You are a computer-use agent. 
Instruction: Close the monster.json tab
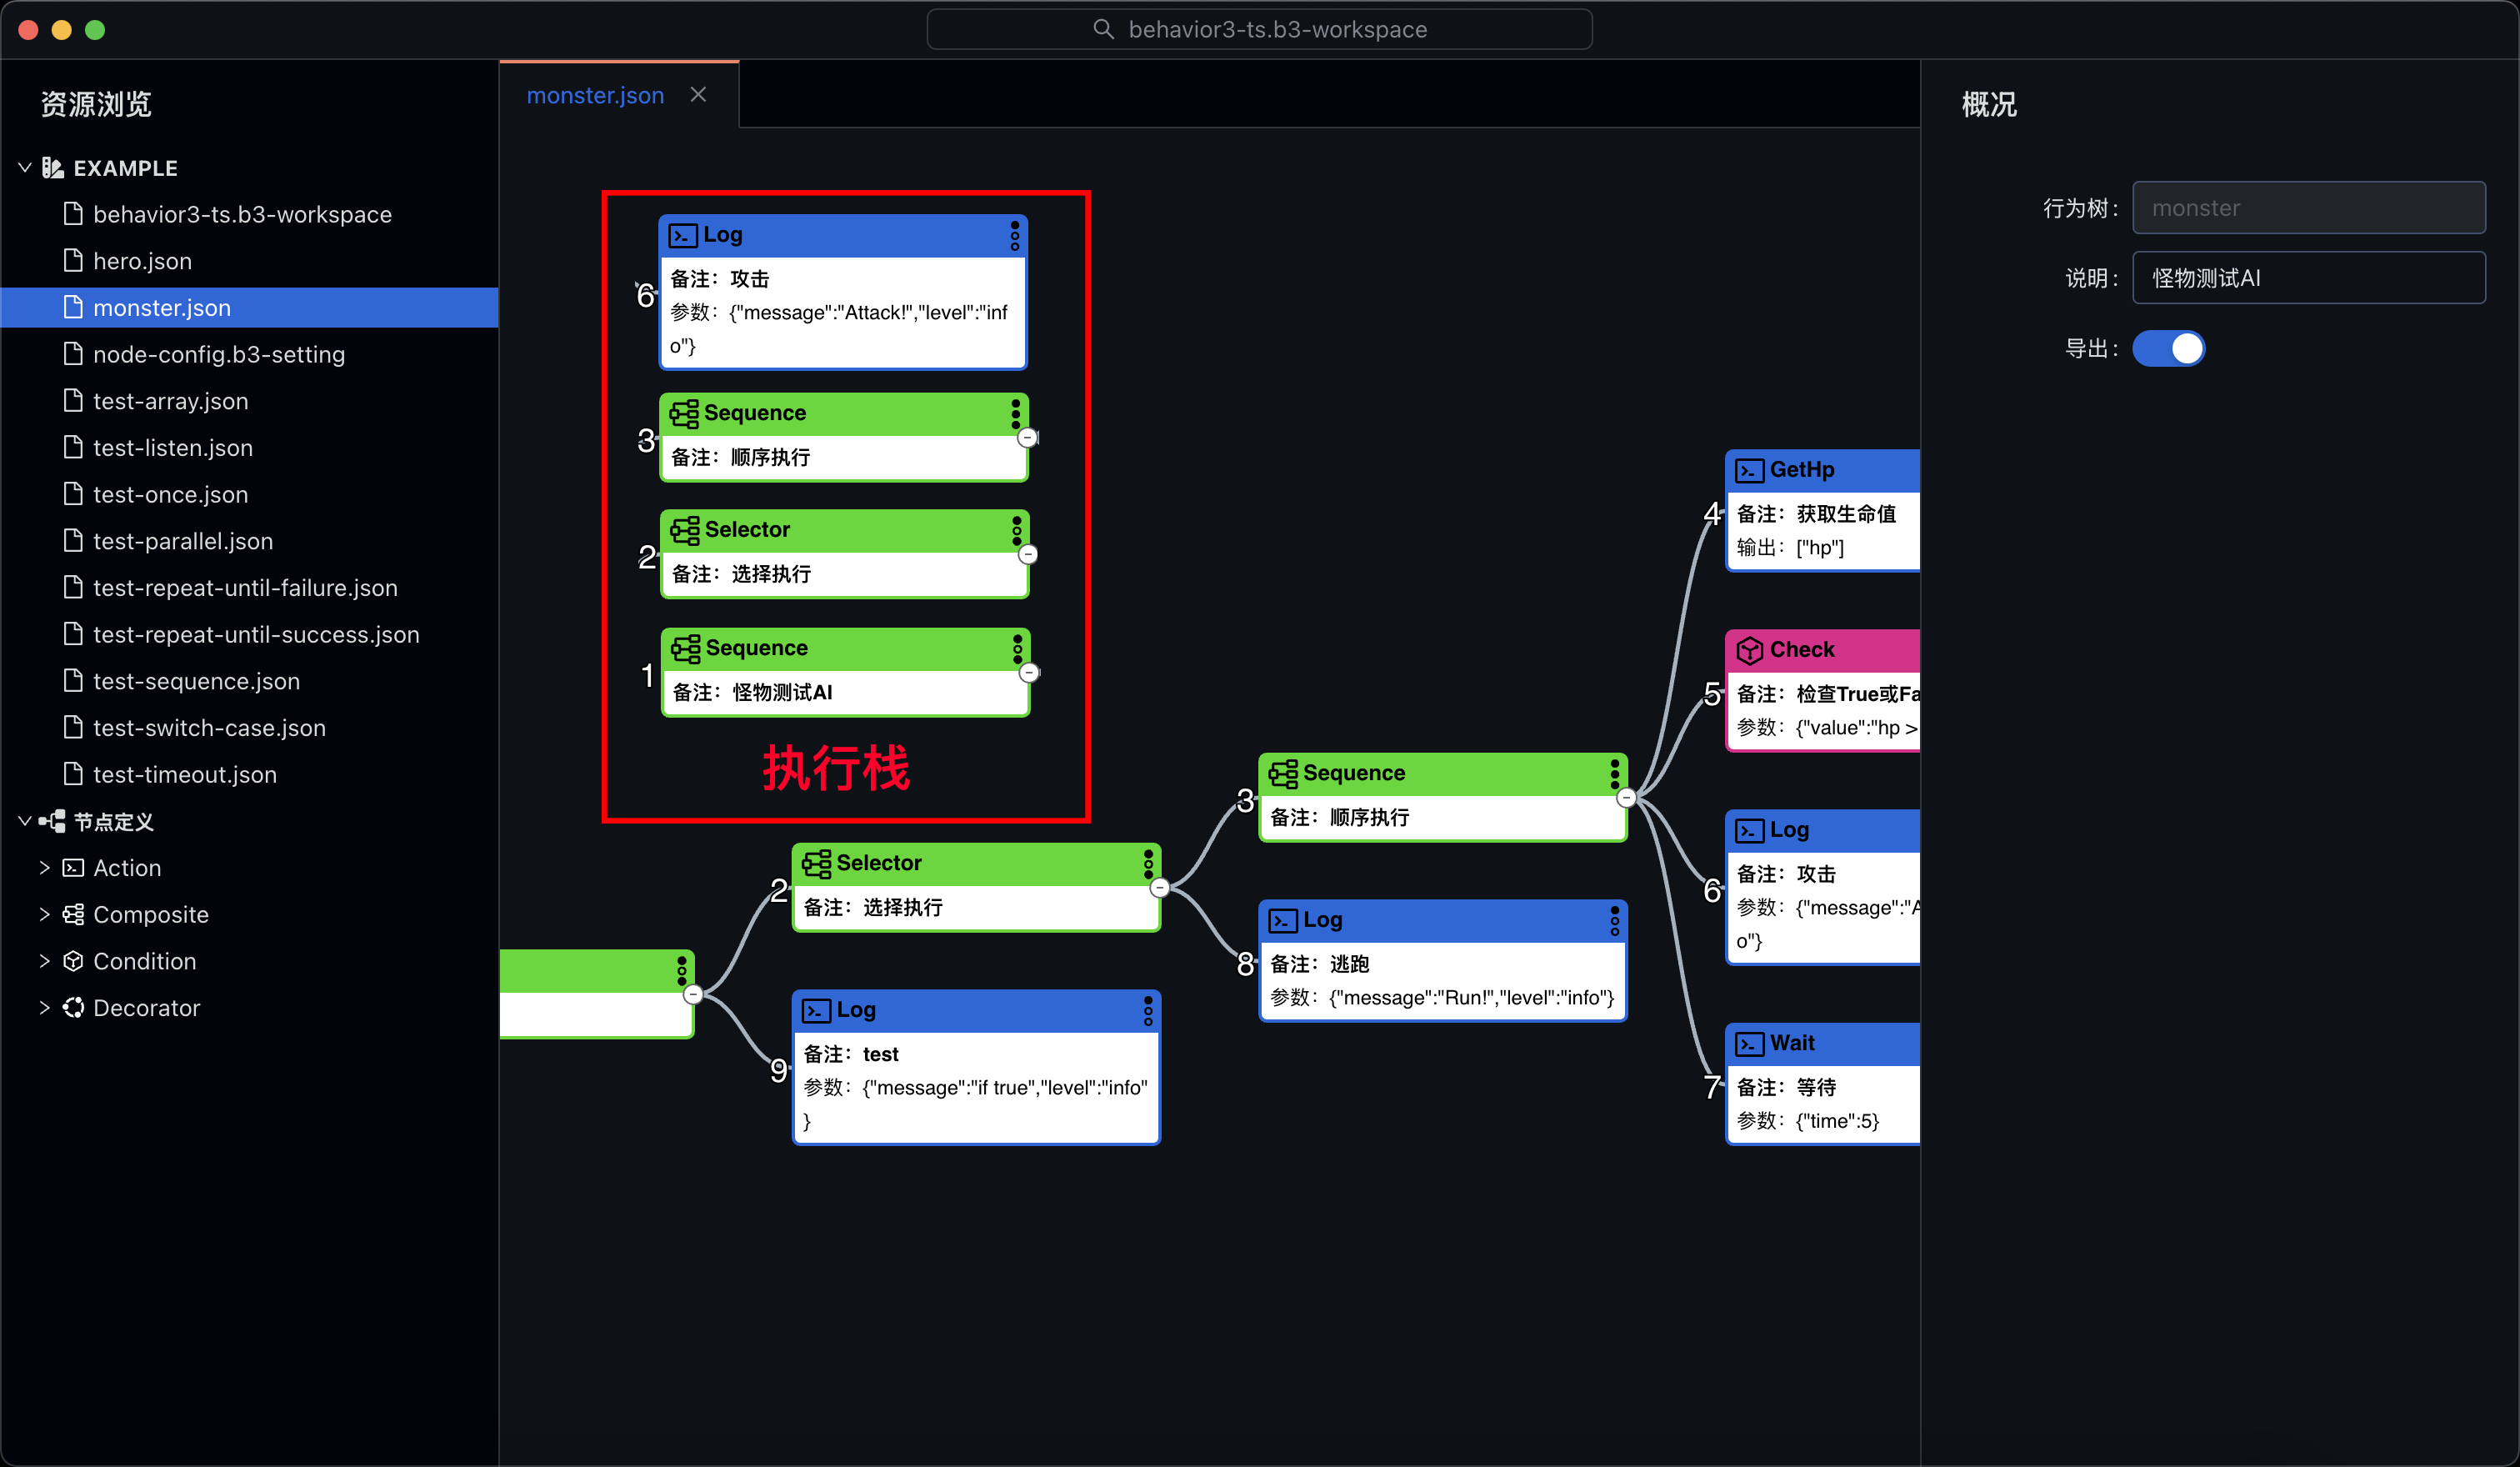[698, 94]
